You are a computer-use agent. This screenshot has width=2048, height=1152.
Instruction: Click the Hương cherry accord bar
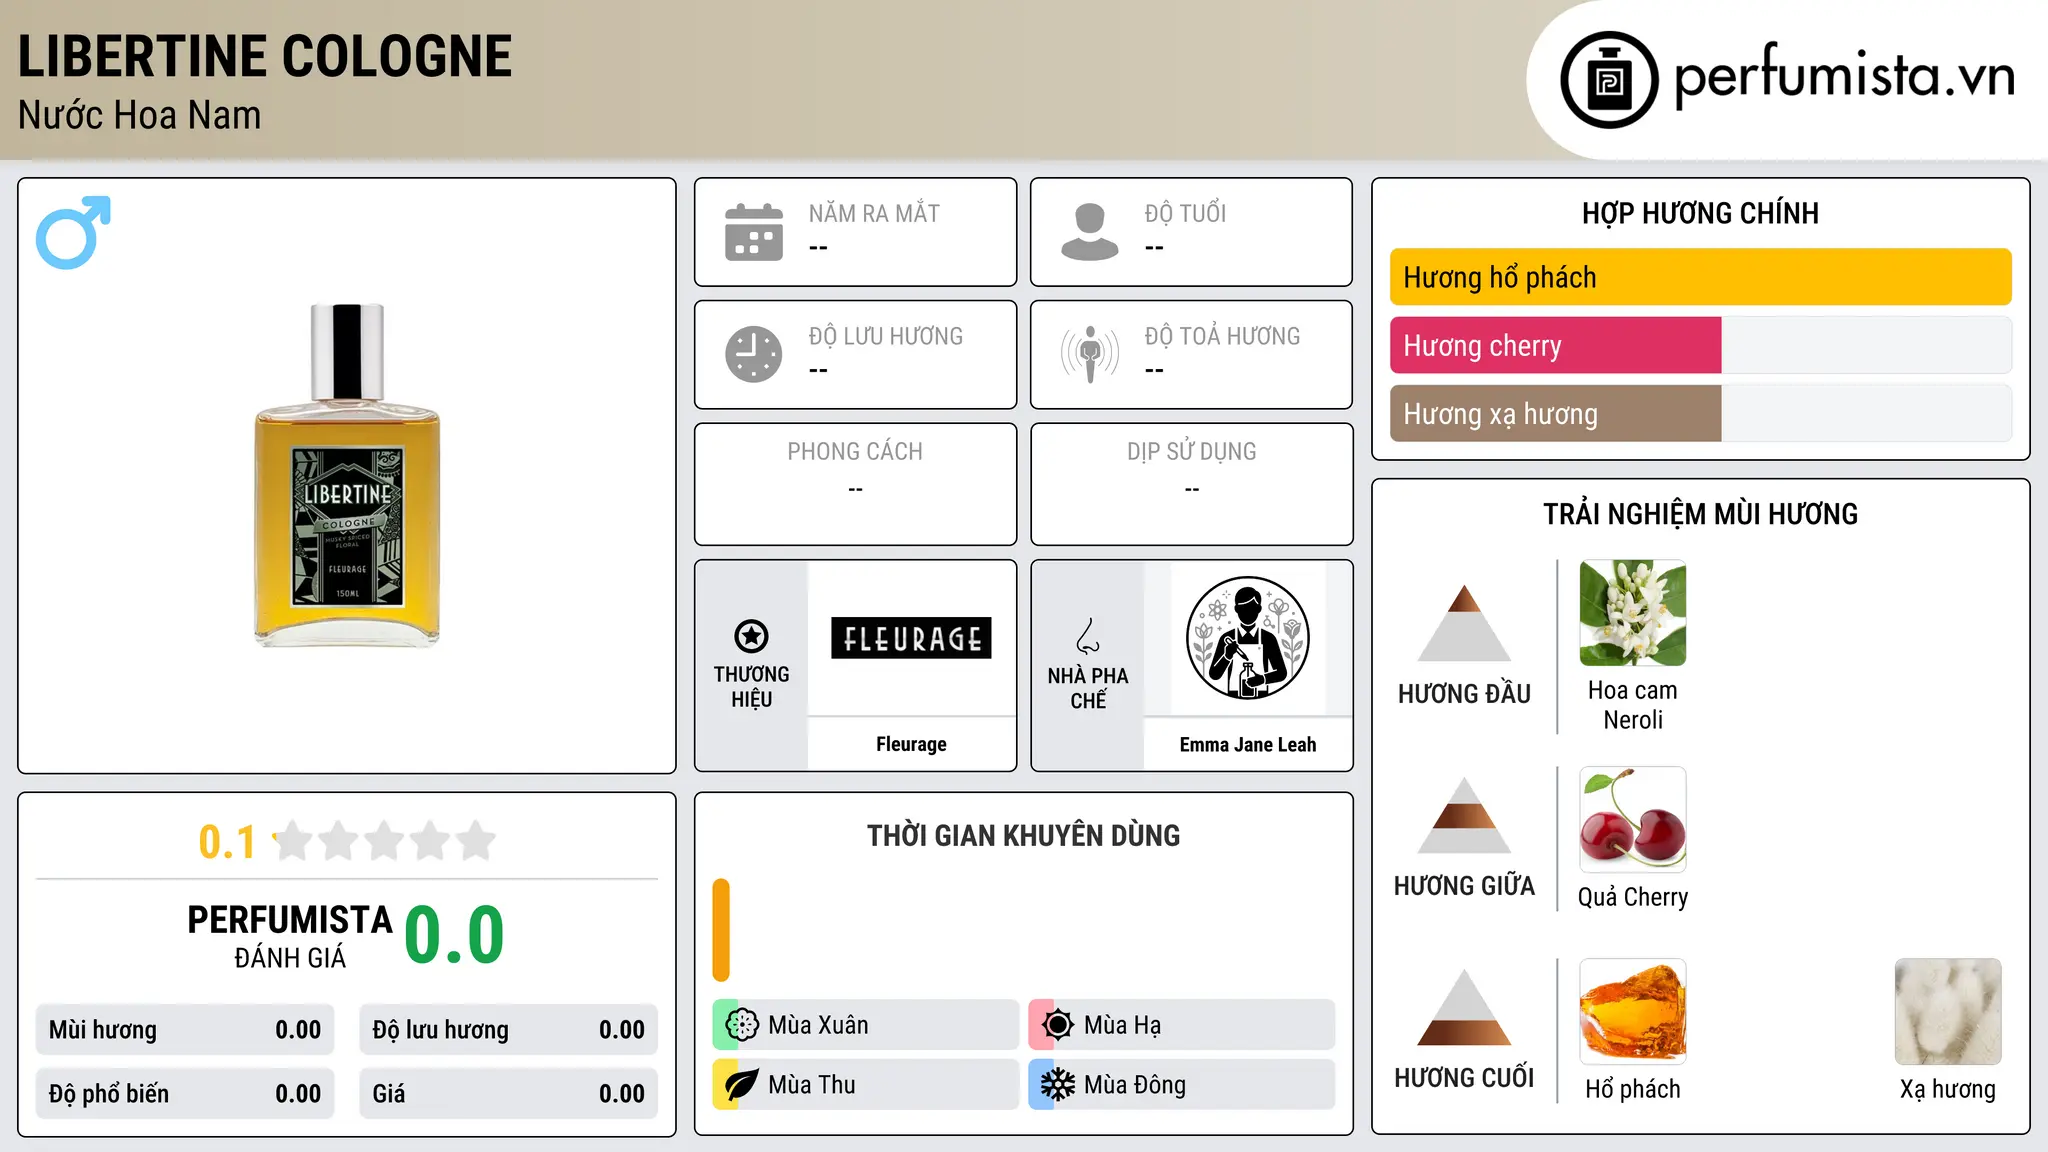coord(1701,346)
